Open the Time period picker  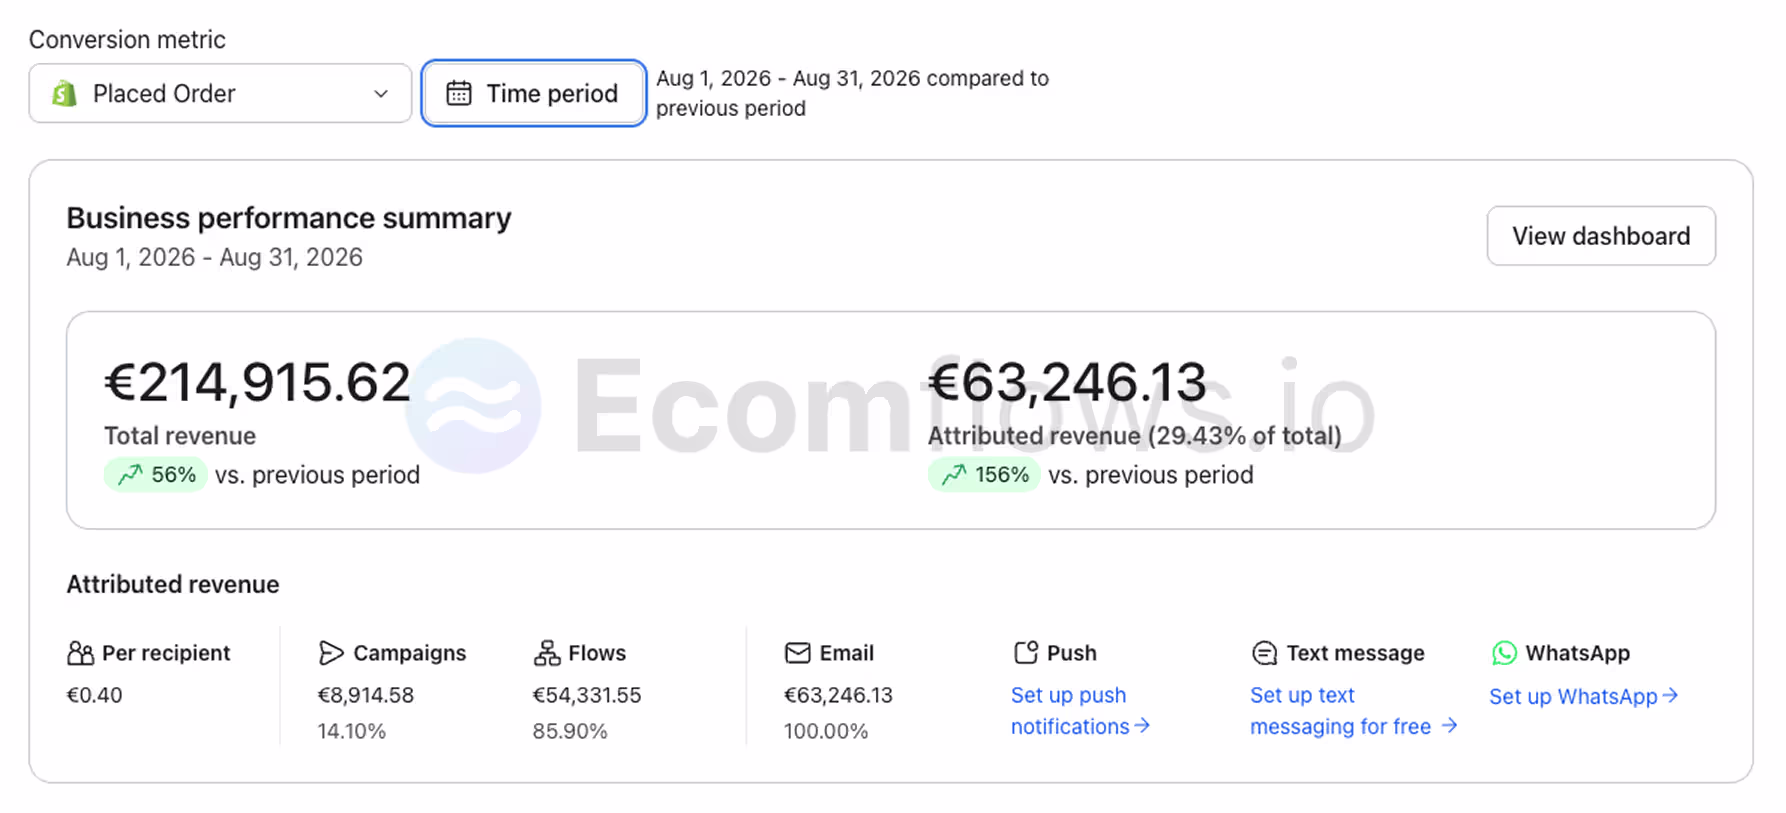[534, 93]
